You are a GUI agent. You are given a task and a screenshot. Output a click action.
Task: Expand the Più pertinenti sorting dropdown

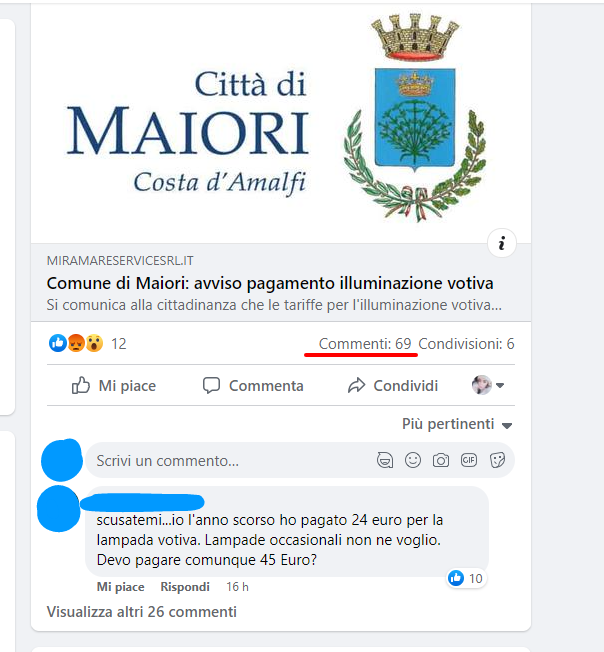tap(456, 424)
